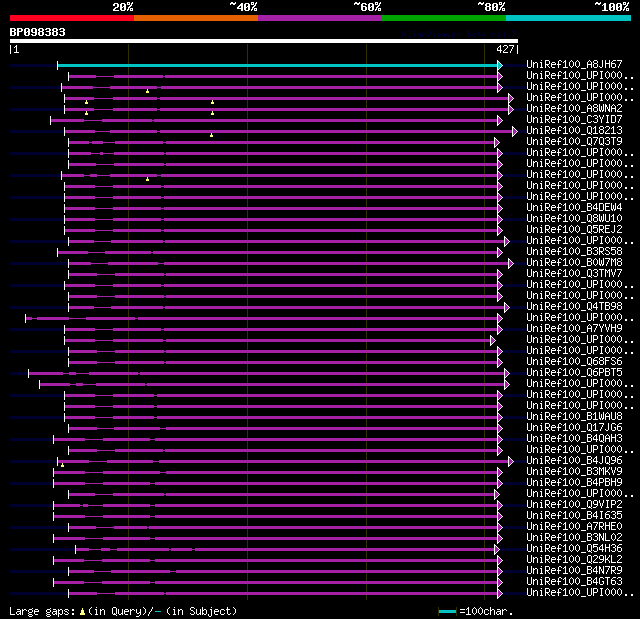Click the arrowhead ending the Q18213 alignment
Screen dimensions: 640x619
tap(515, 131)
